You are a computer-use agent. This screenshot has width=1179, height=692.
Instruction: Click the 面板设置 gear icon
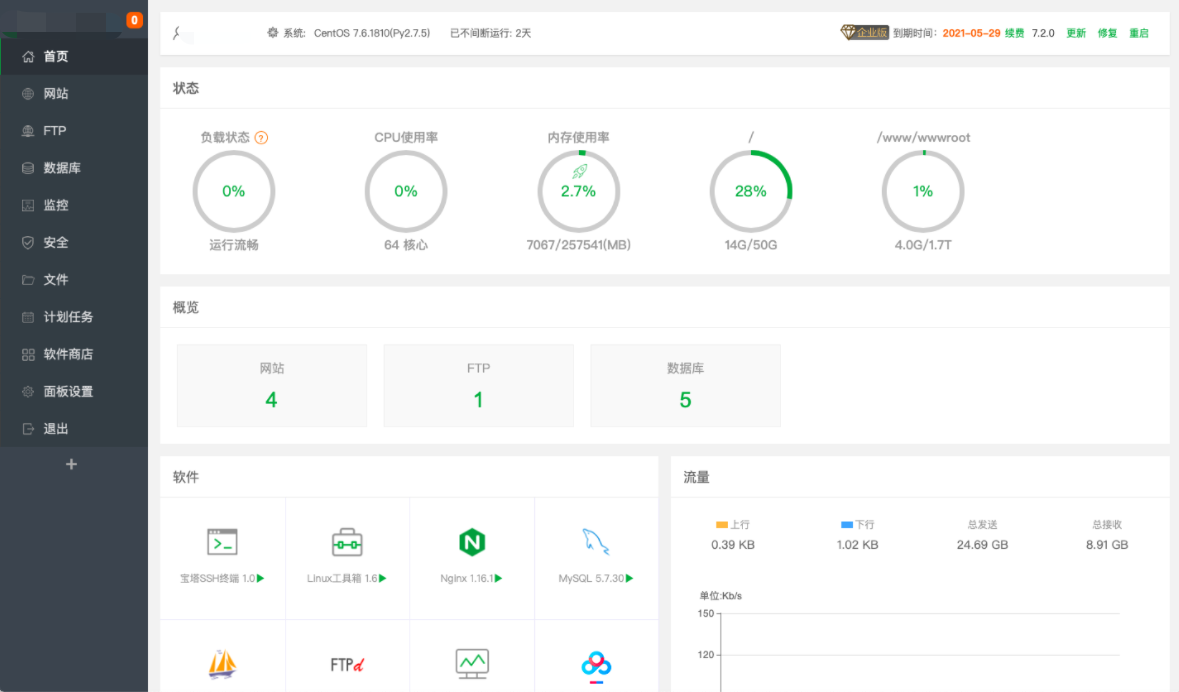click(x=28, y=391)
